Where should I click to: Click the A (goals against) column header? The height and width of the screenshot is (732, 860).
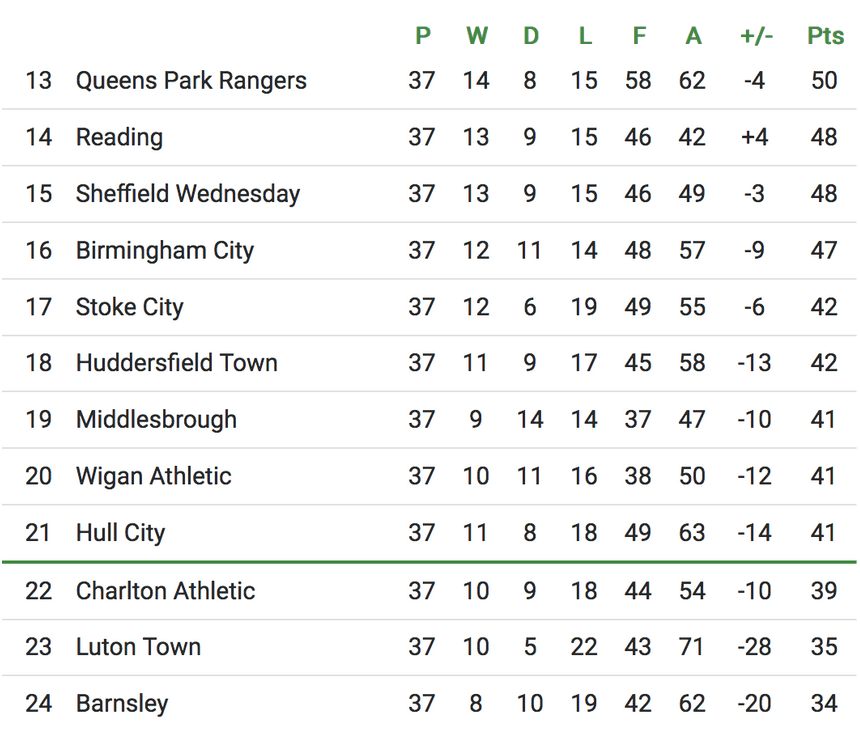click(x=692, y=36)
